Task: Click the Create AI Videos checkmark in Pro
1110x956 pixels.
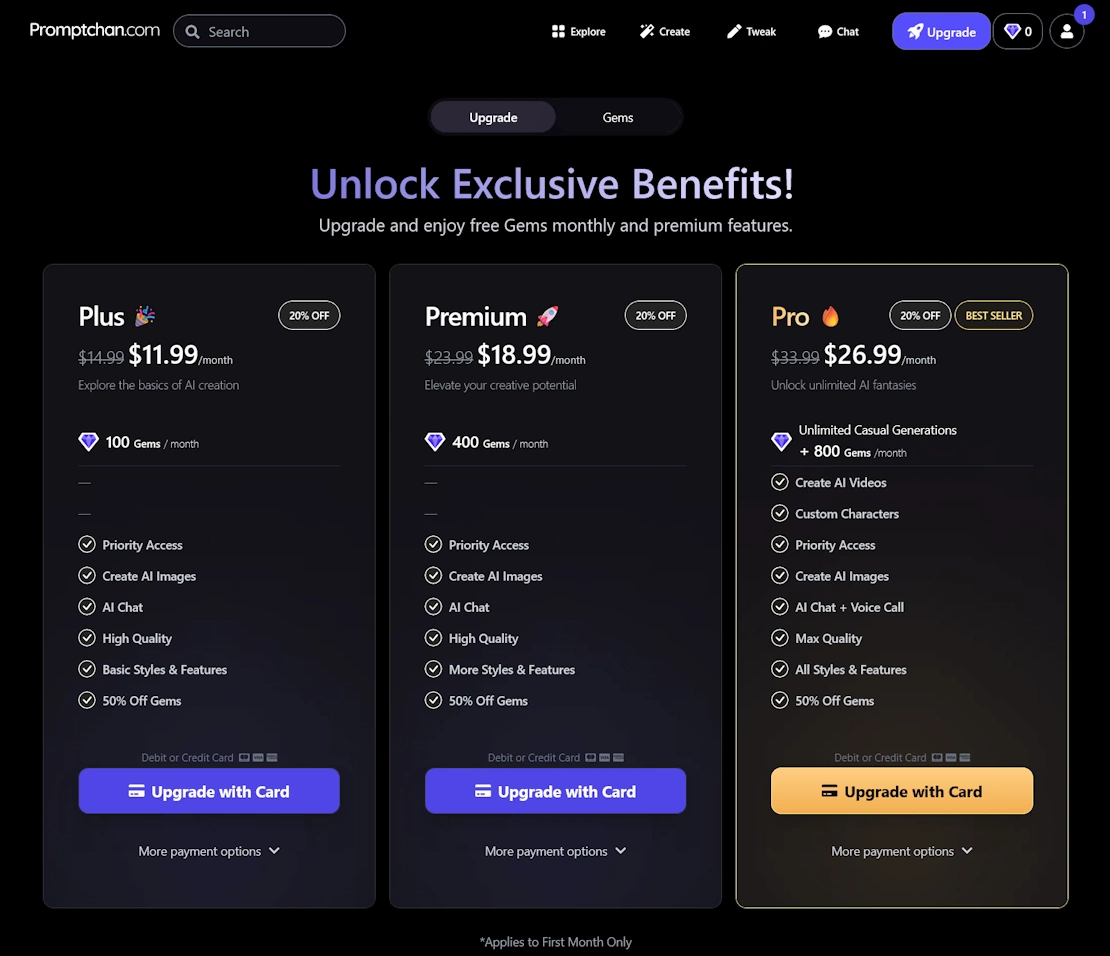Action: click(780, 482)
